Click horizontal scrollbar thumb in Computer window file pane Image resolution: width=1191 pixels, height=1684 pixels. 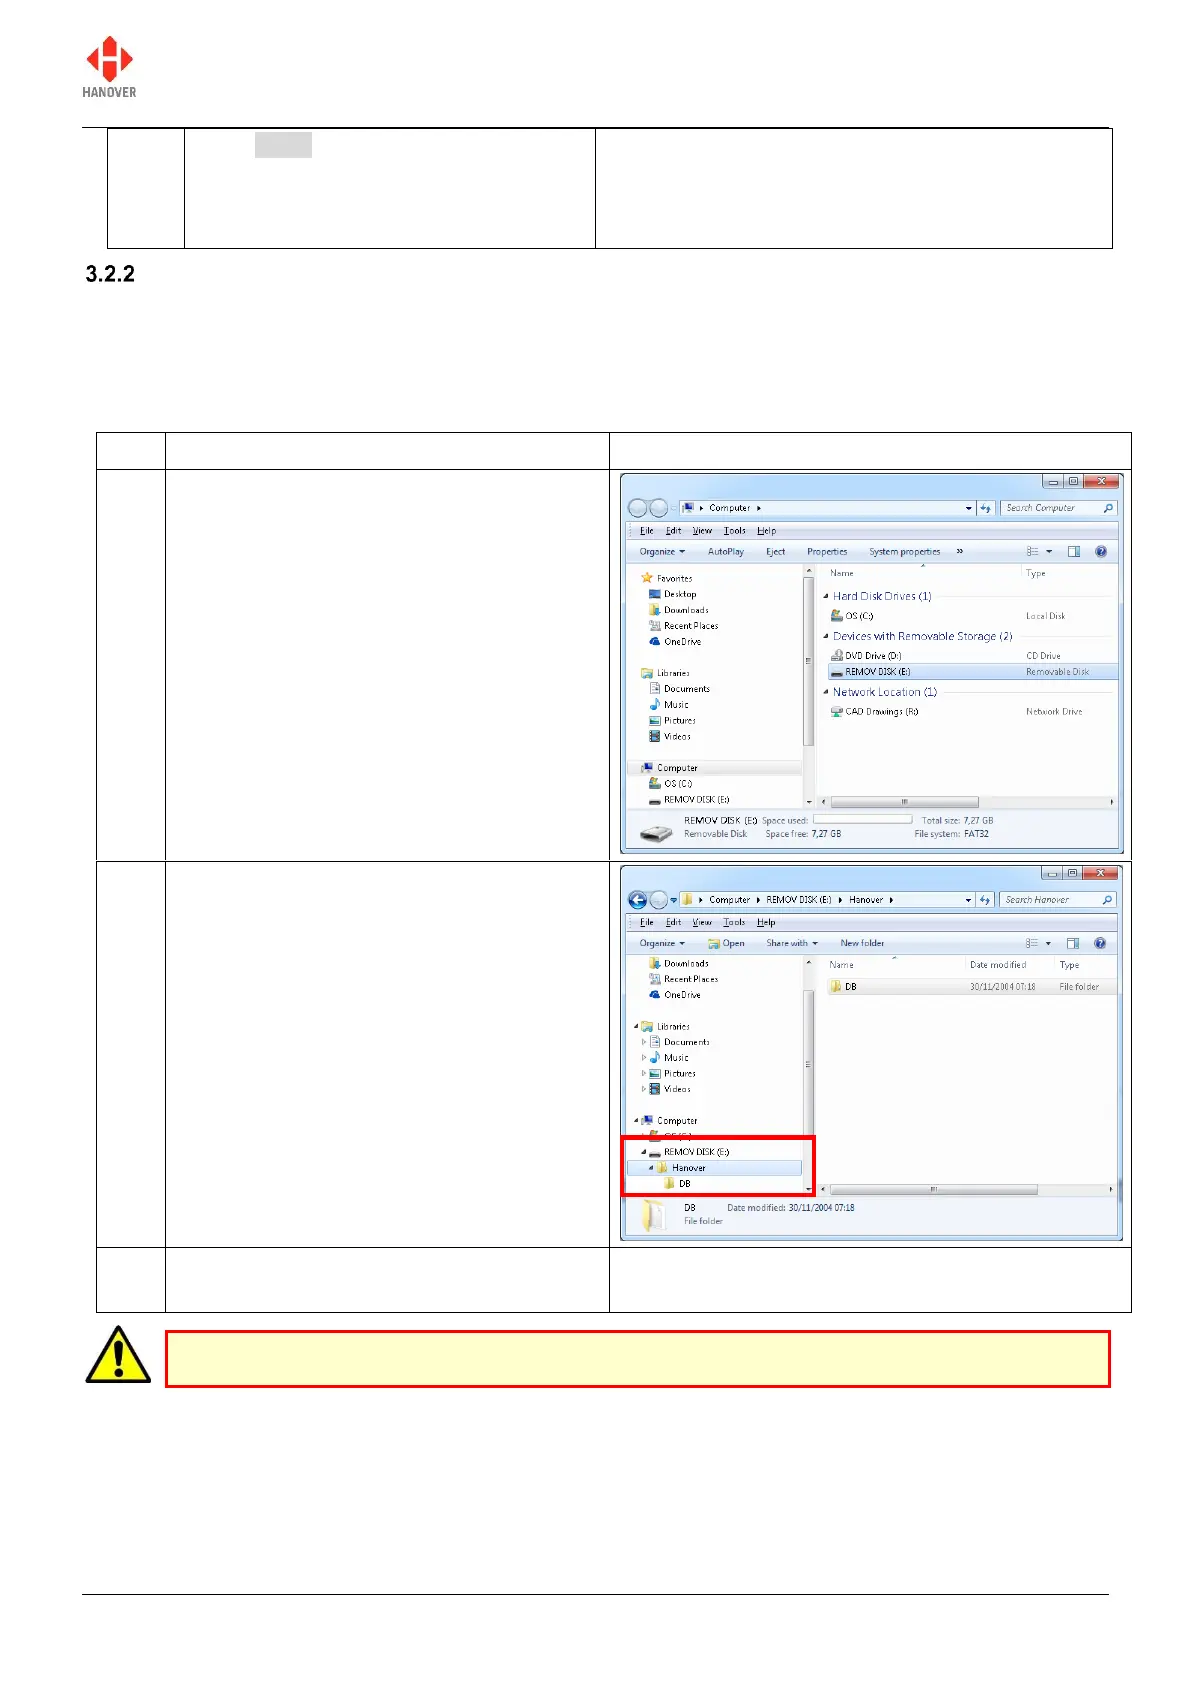point(905,802)
